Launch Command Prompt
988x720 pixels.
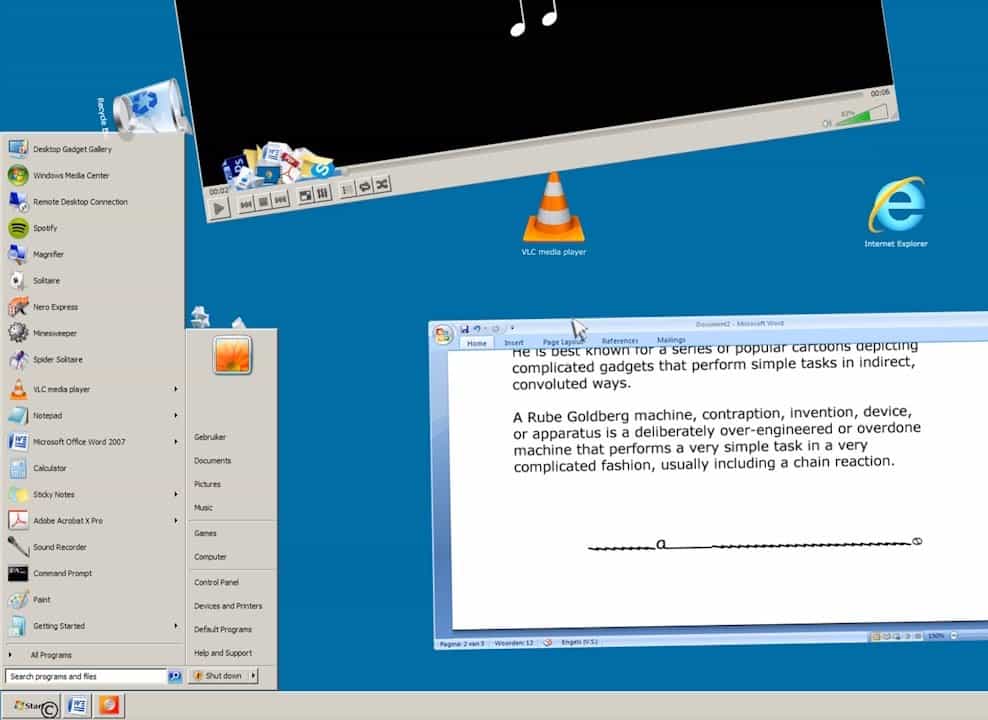click(93, 574)
